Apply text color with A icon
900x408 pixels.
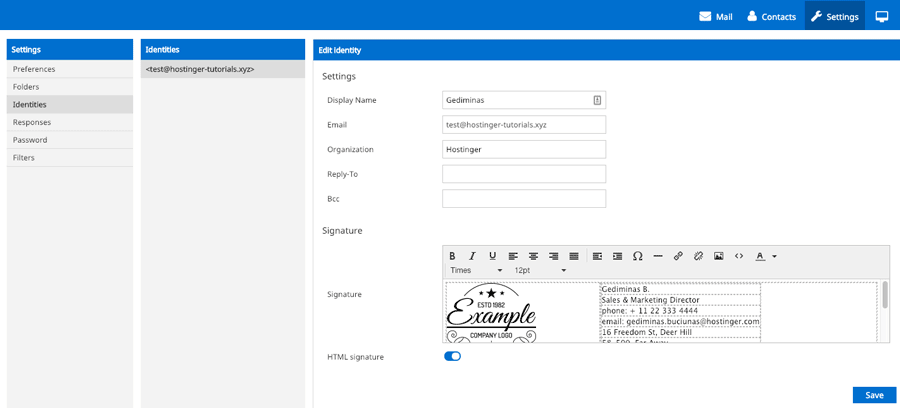pyautogui.click(x=760, y=256)
